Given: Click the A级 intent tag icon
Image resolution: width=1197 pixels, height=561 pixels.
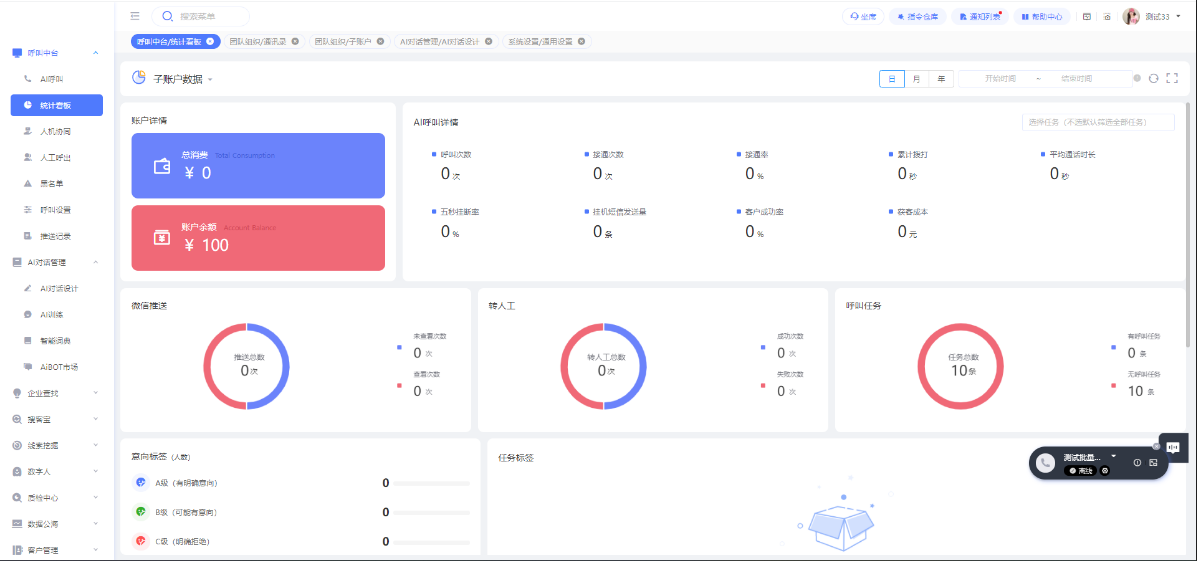Looking at the screenshot, I should 141,483.
